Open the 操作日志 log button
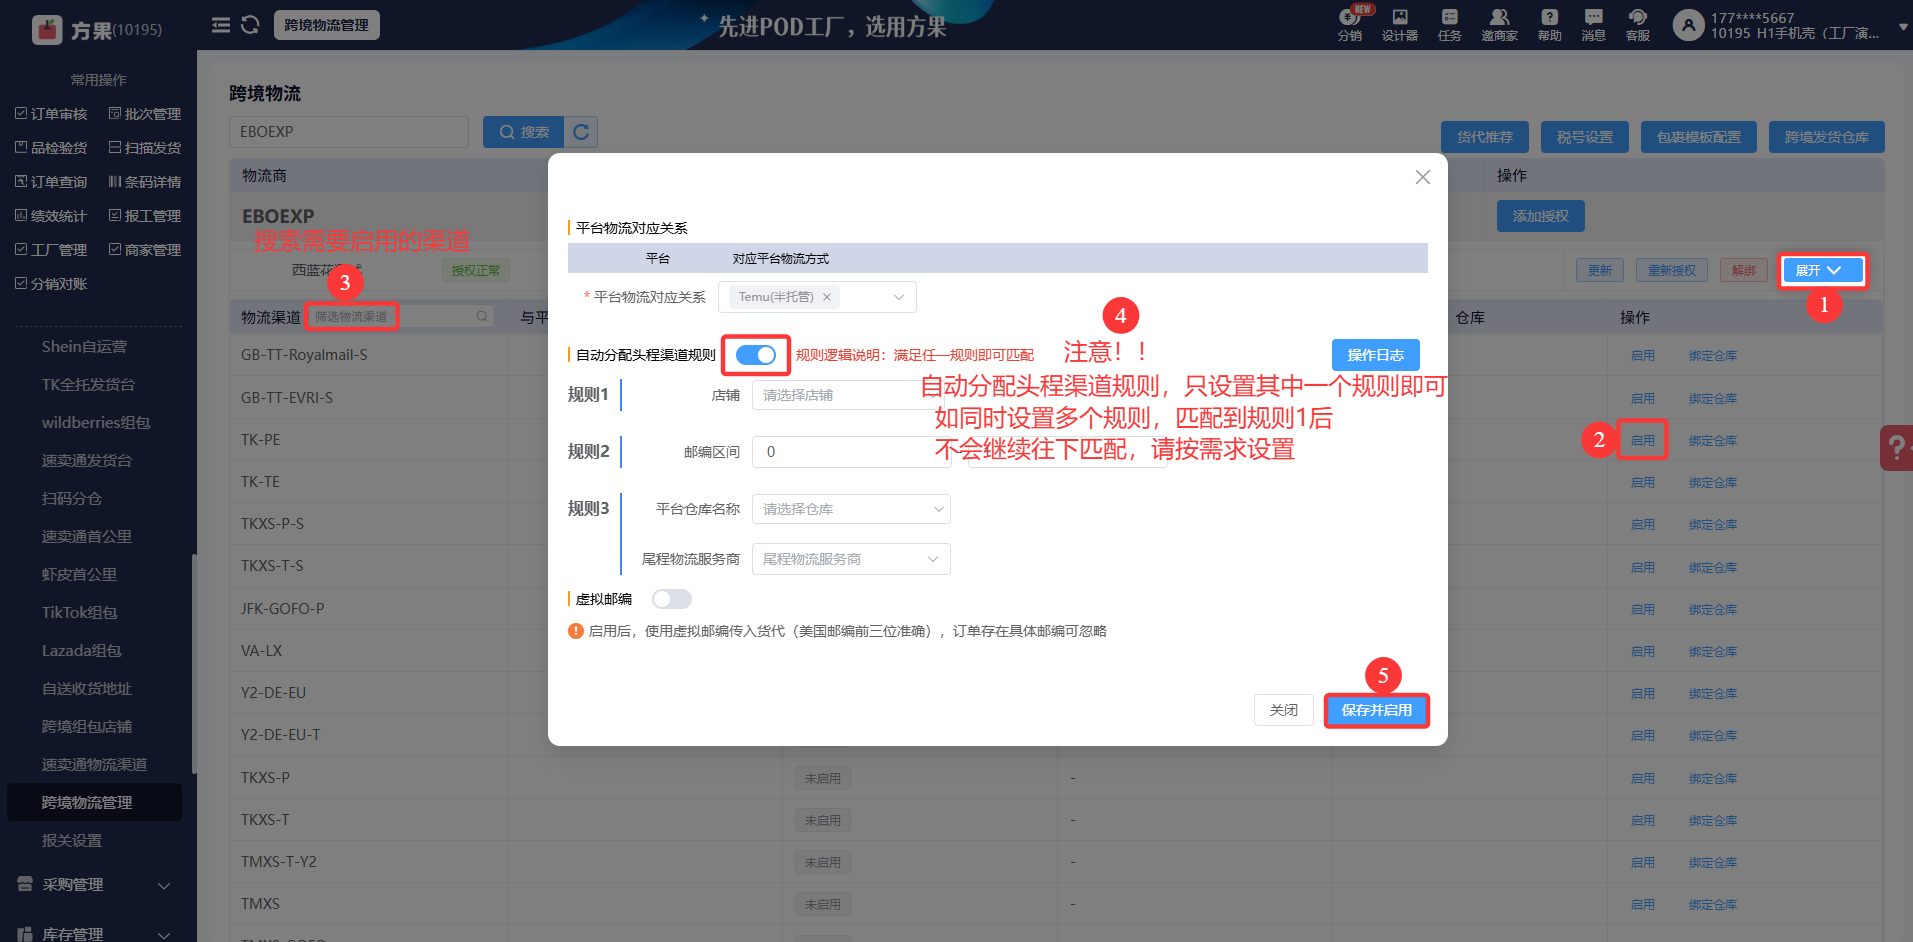 pos(1375,355)
